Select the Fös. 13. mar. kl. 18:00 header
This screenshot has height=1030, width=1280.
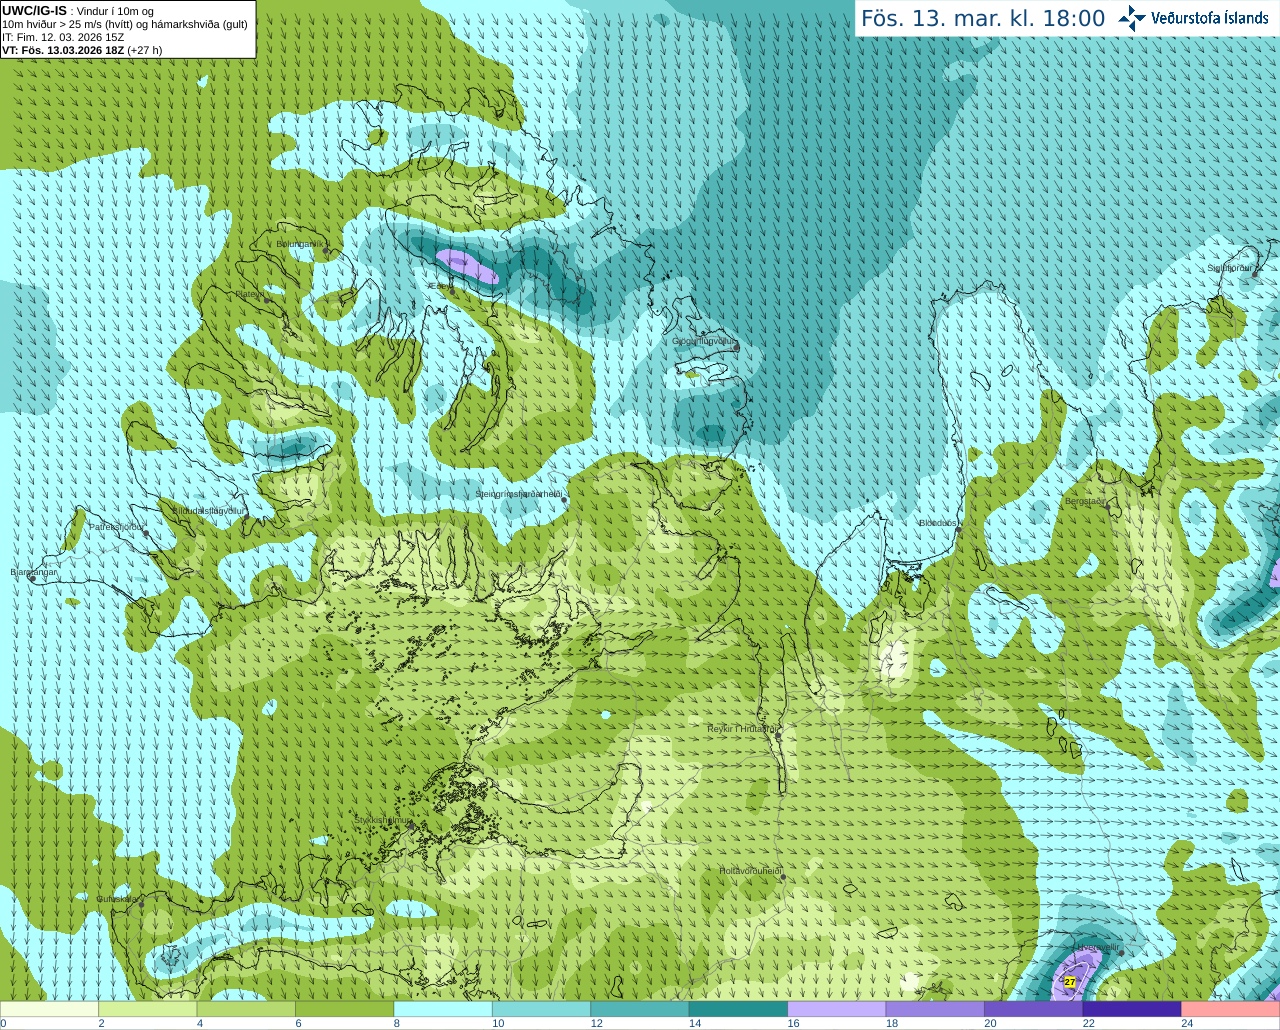pyautogui.click(x=983, y=18)
